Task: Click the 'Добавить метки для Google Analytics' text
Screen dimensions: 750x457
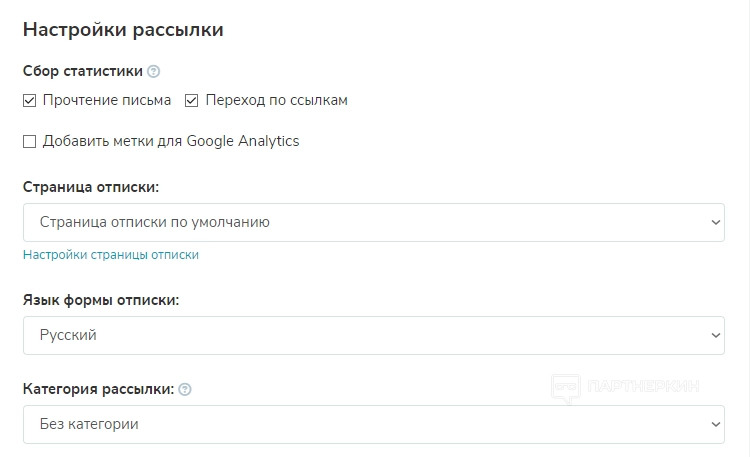Action: pyautogui.click(x=171, y=141)
